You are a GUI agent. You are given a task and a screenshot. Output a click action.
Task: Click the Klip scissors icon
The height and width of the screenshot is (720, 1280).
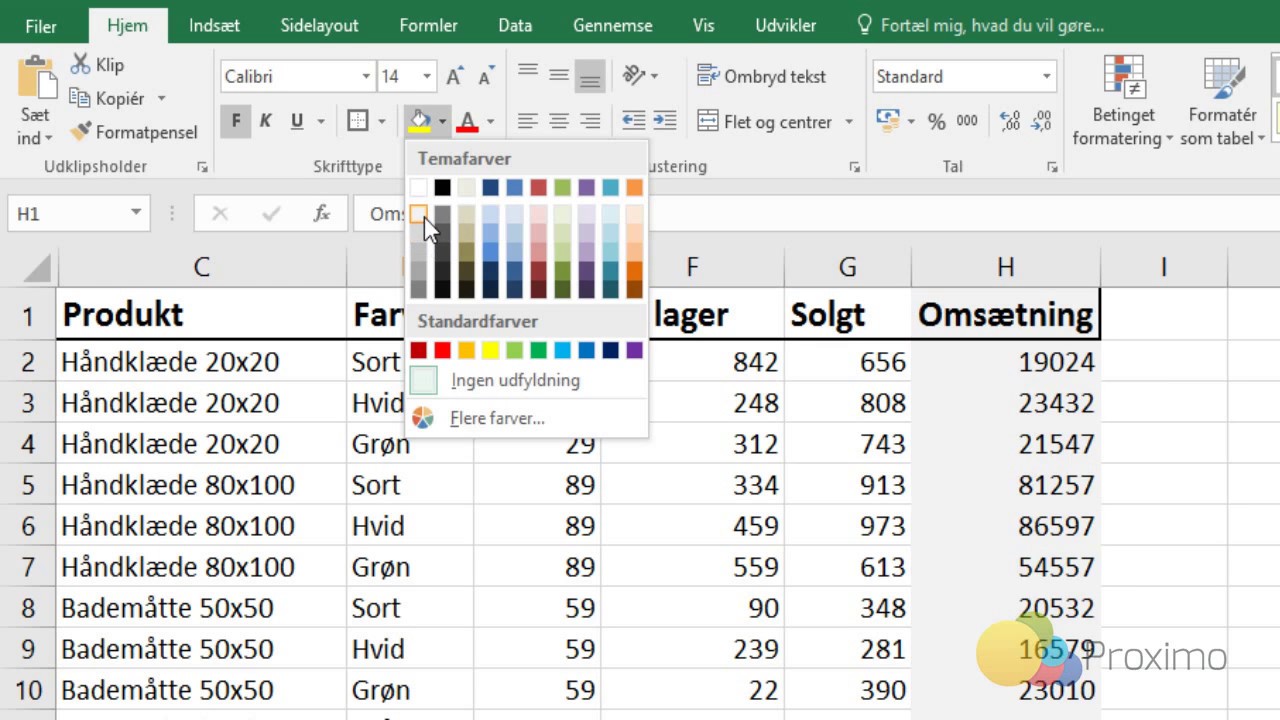81,65
